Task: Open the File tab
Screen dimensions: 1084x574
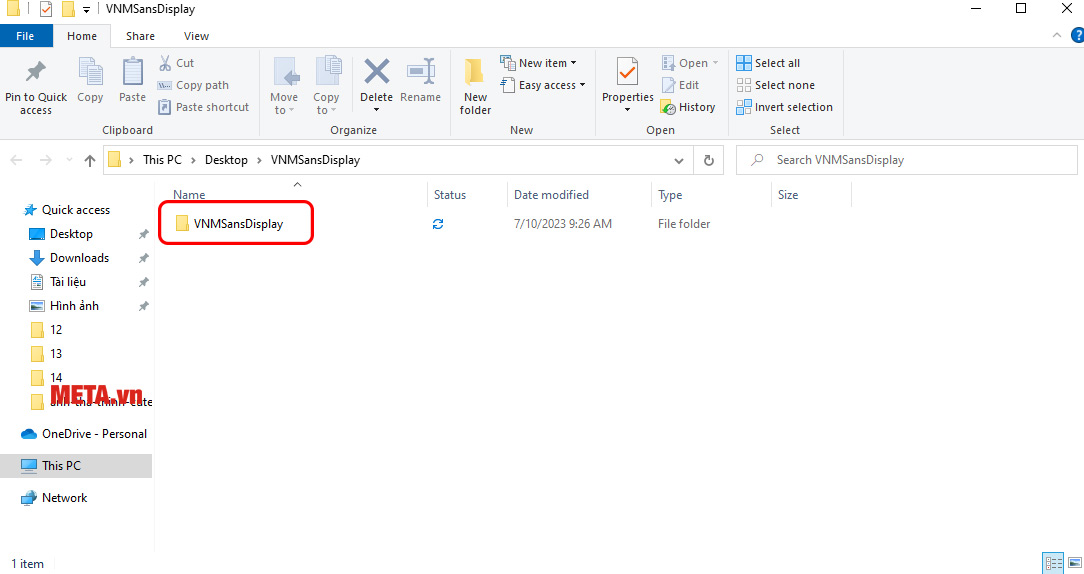Action: [26, 36]
